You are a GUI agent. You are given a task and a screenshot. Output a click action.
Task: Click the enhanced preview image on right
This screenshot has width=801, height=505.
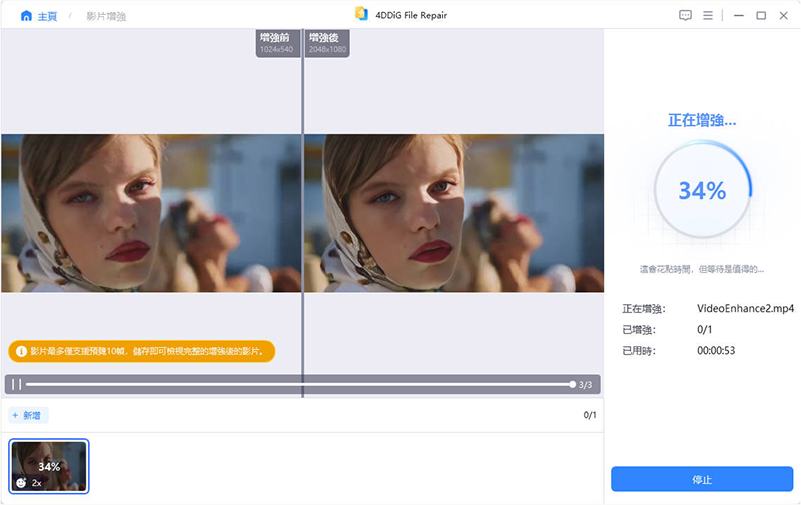coord(454,213)
